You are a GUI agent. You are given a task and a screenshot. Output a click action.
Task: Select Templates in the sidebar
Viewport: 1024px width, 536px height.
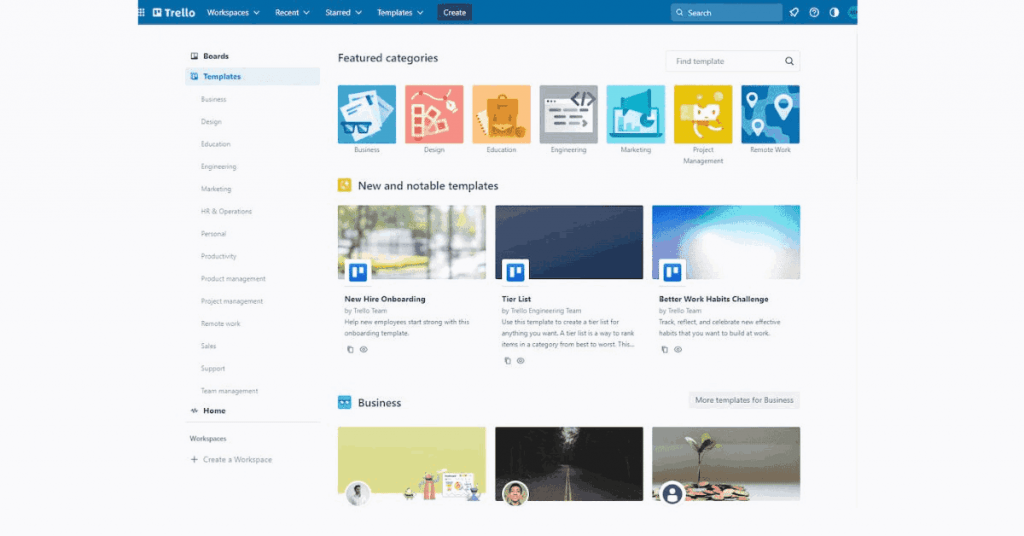tap(252, 76)
